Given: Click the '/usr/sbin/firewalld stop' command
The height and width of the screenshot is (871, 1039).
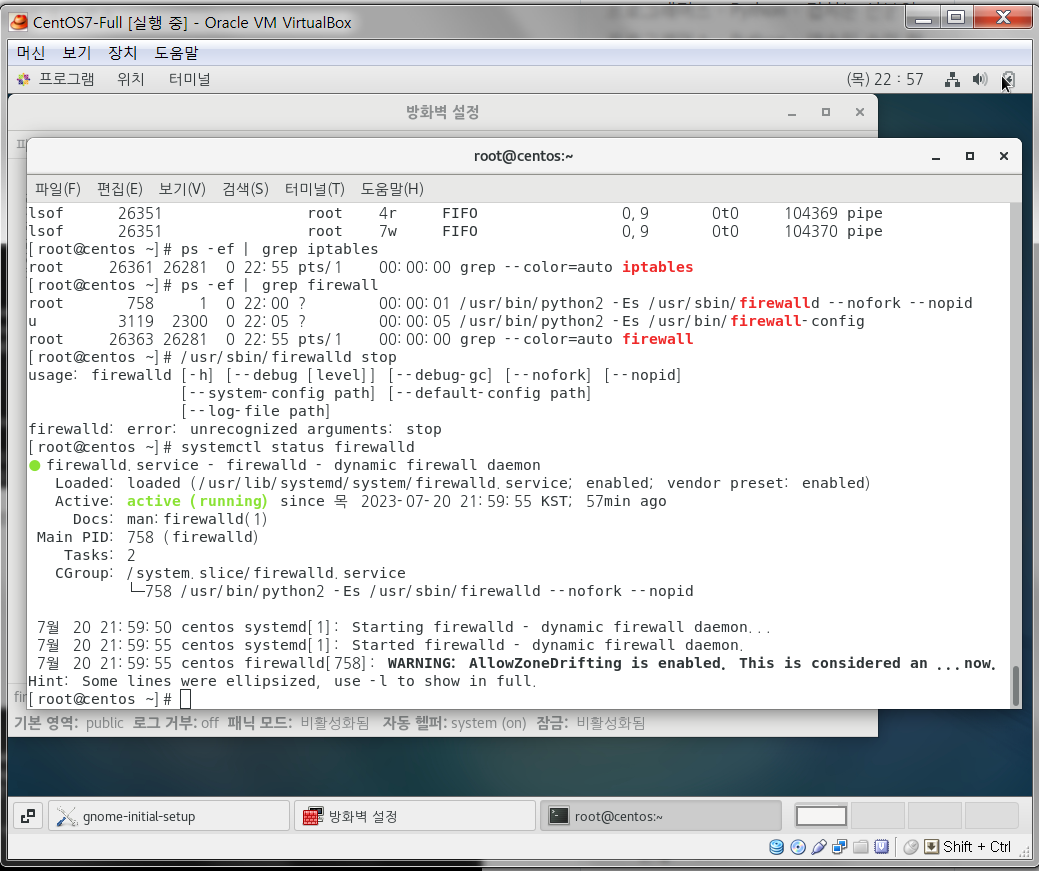Looking at the screenshot, I should click(289, 357).
